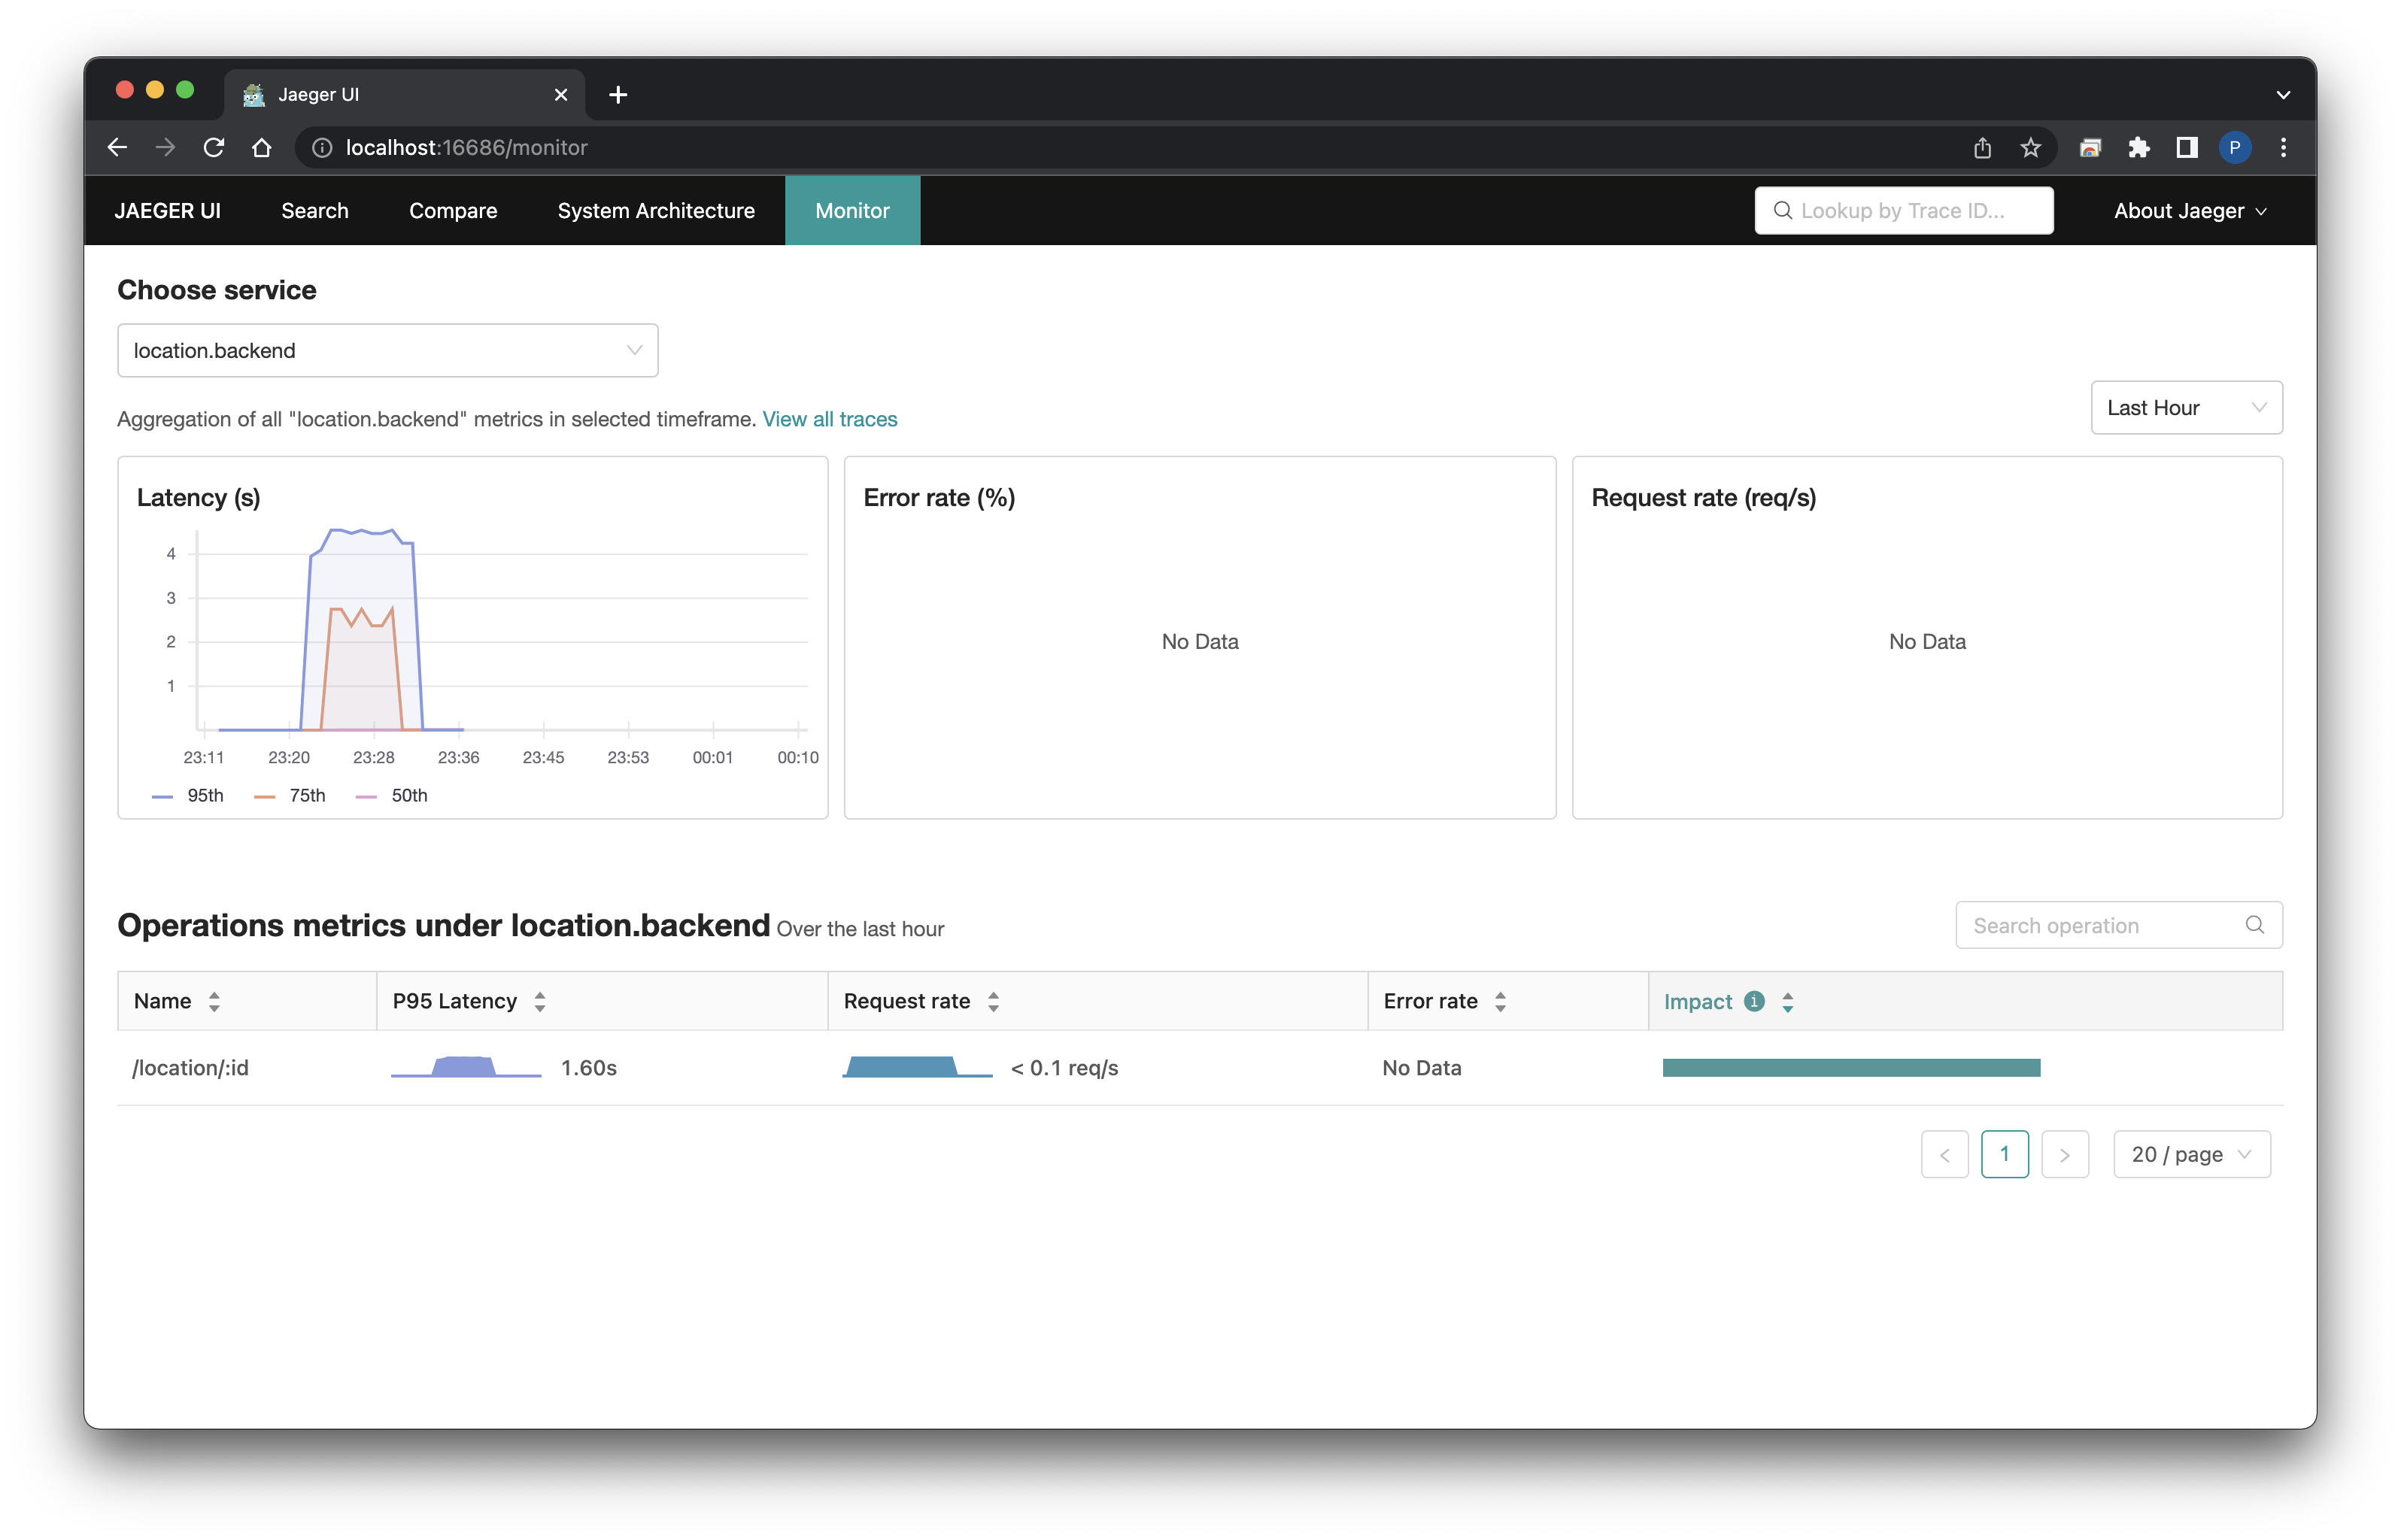2401x1540 pixels.
Task: Toggle the 75th percentile legend
Action: coord(290,795)
